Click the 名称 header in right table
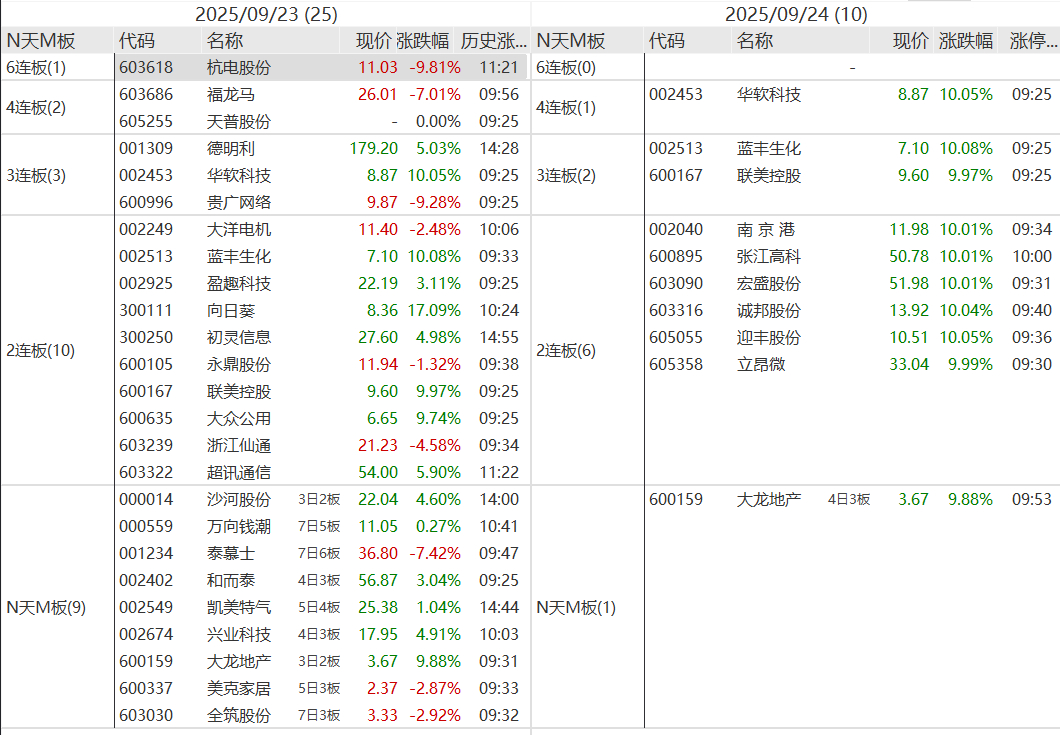The image size is (1060, 735). pyautogui.click(x=754, y=41)
